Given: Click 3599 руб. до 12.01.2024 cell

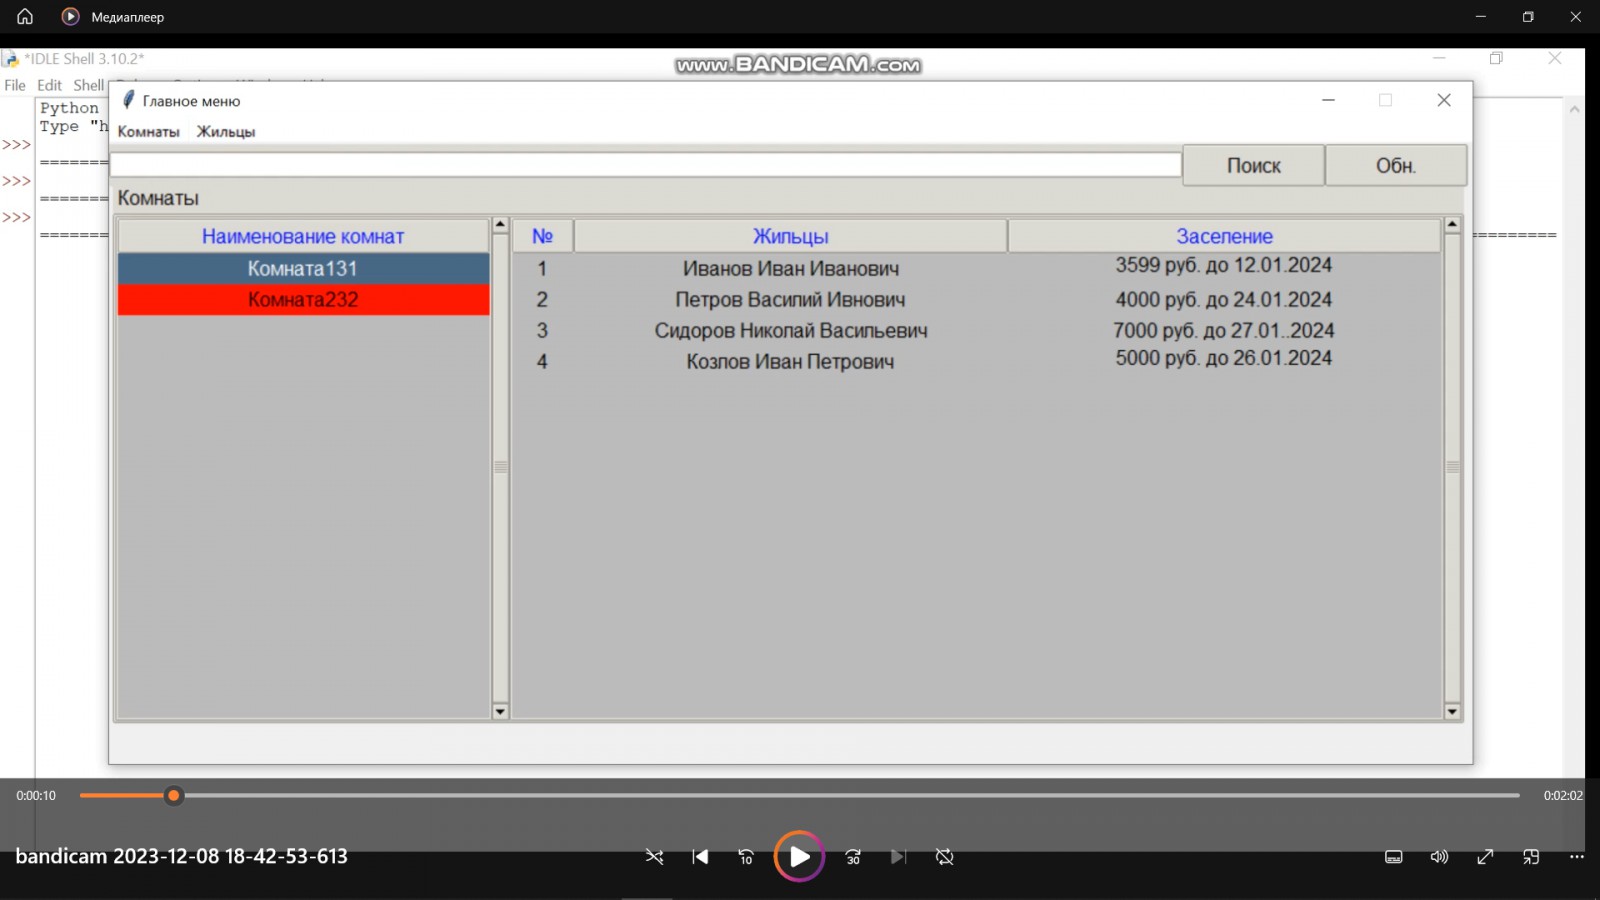Looking at the screenshot, I should tap(1224, 265).
